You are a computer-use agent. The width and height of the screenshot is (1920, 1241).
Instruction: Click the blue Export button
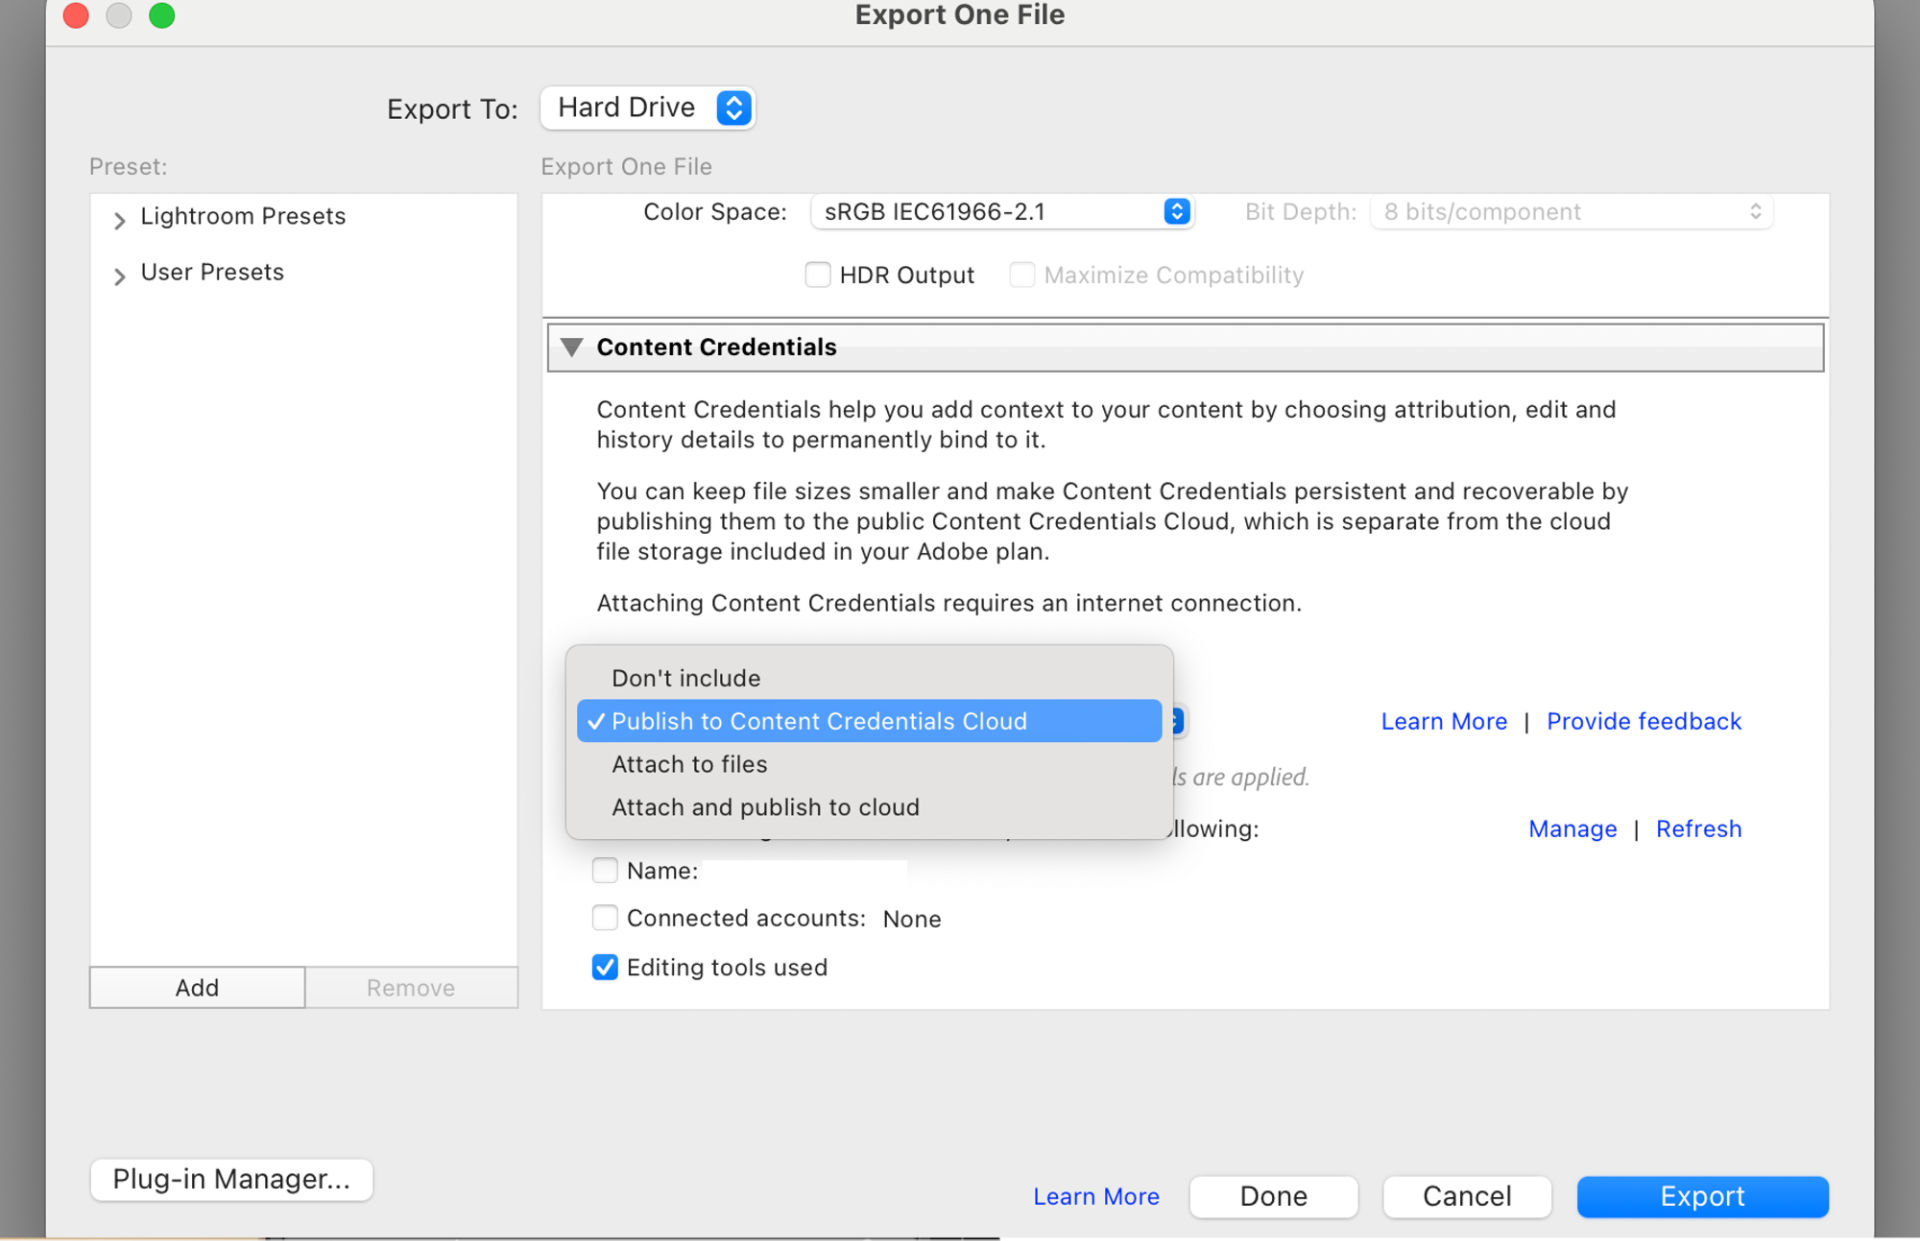(1702, 1197)
